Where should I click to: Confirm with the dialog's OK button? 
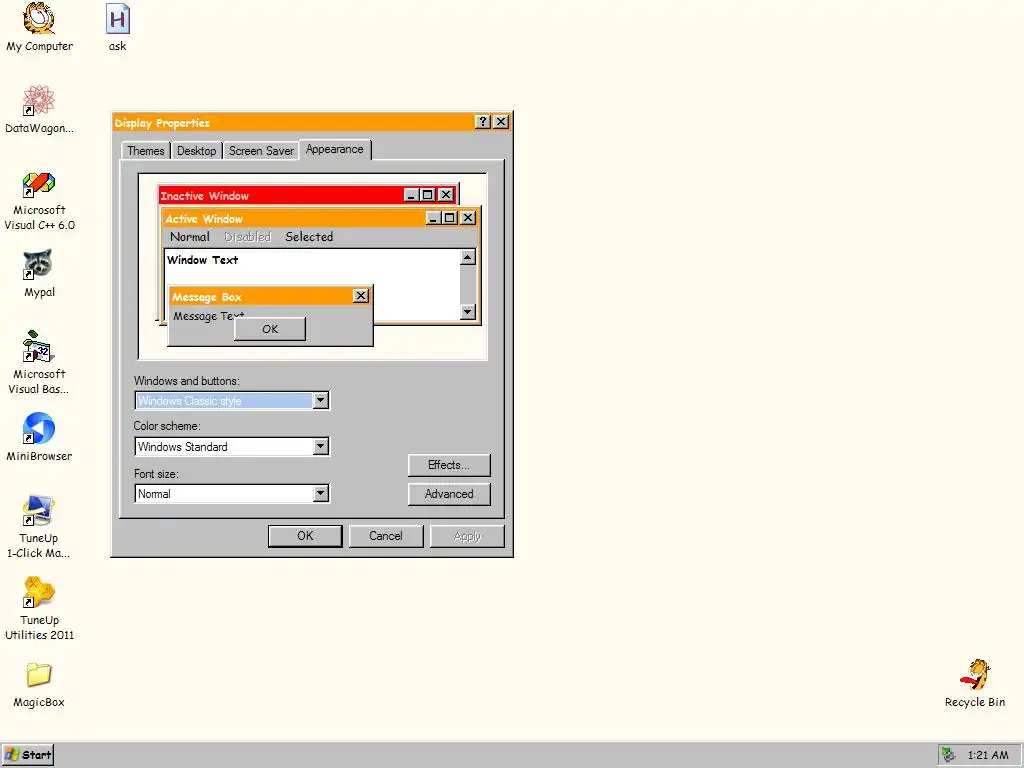pos(305,536)
